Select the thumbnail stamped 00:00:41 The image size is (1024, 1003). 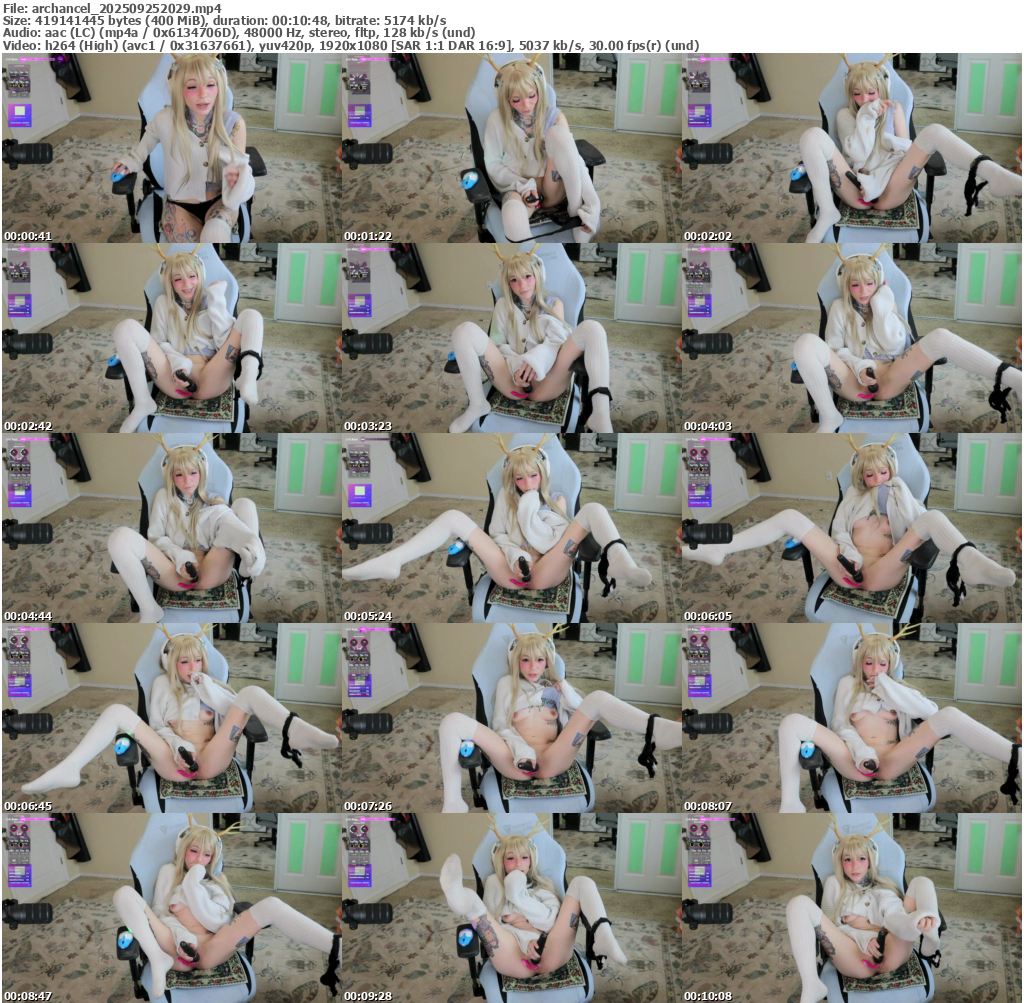pyautogui.click(x=171, y=148)
